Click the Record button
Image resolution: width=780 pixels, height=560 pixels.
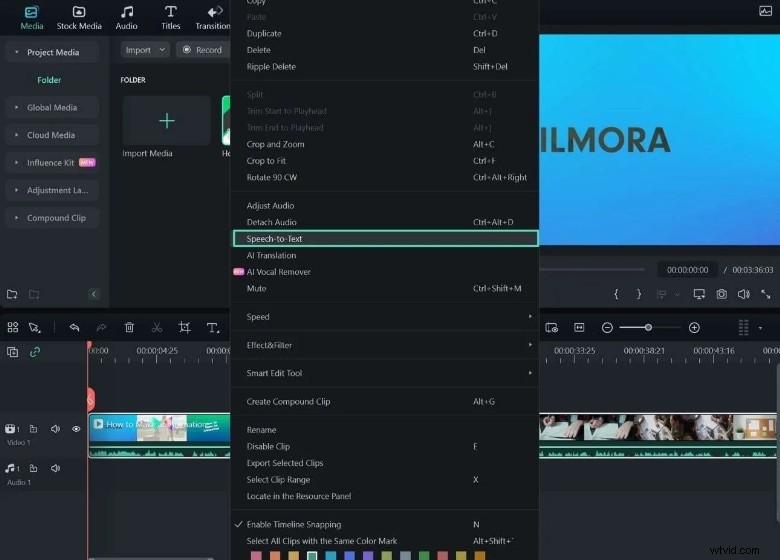click(x=203, y=50)
